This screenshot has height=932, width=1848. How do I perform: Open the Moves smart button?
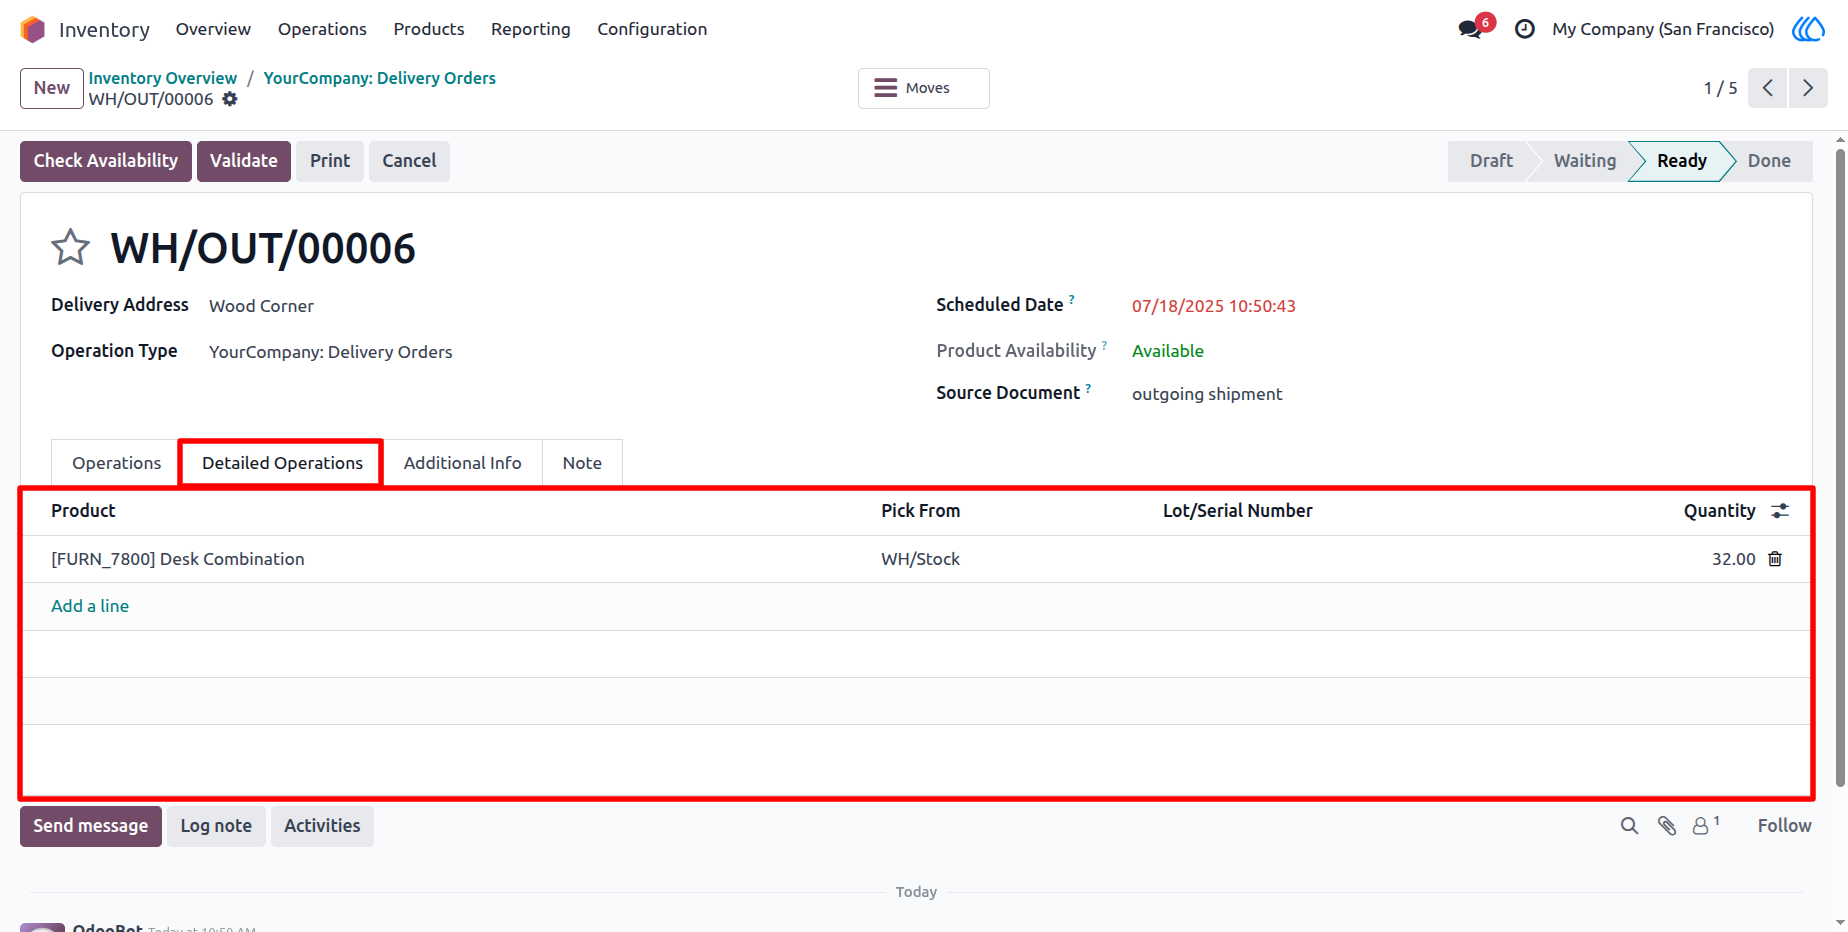pyautogui.click(x=924, y=88)
